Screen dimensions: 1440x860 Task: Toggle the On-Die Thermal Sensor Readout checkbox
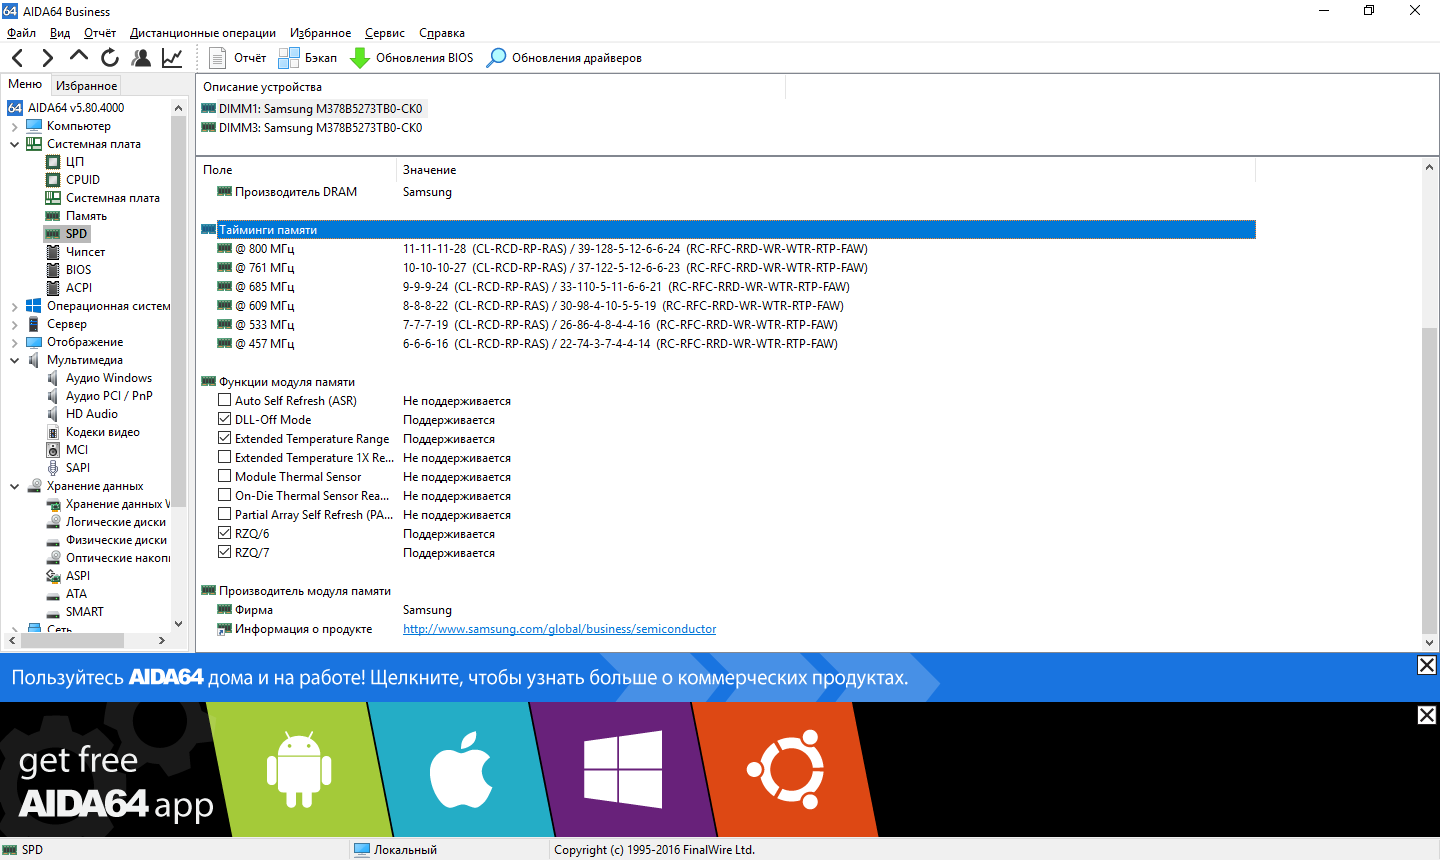click(225, 495)
